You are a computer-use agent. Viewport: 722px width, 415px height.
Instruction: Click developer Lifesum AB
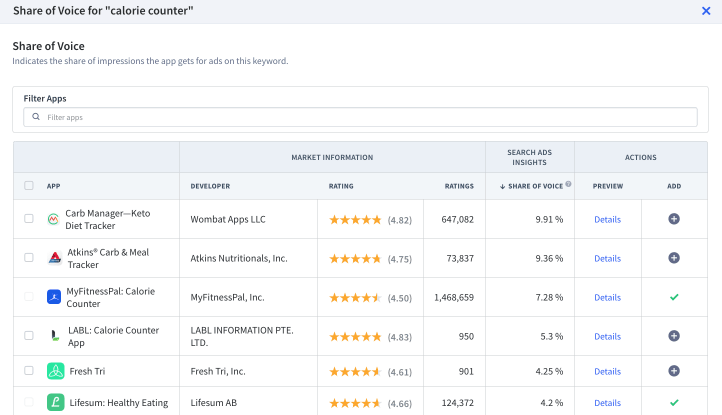pyautogui.click(x=214, y=403)
